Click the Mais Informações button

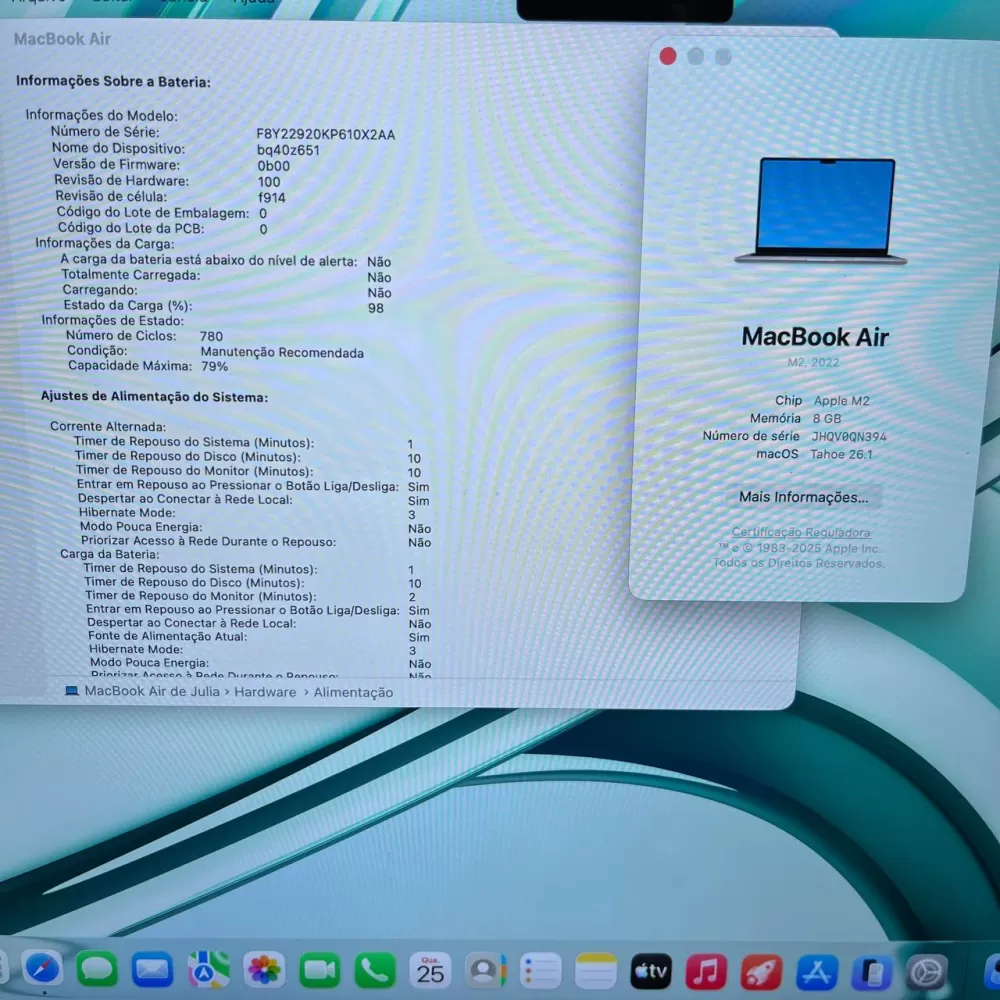pyautogui.click(x=804, y=497)
